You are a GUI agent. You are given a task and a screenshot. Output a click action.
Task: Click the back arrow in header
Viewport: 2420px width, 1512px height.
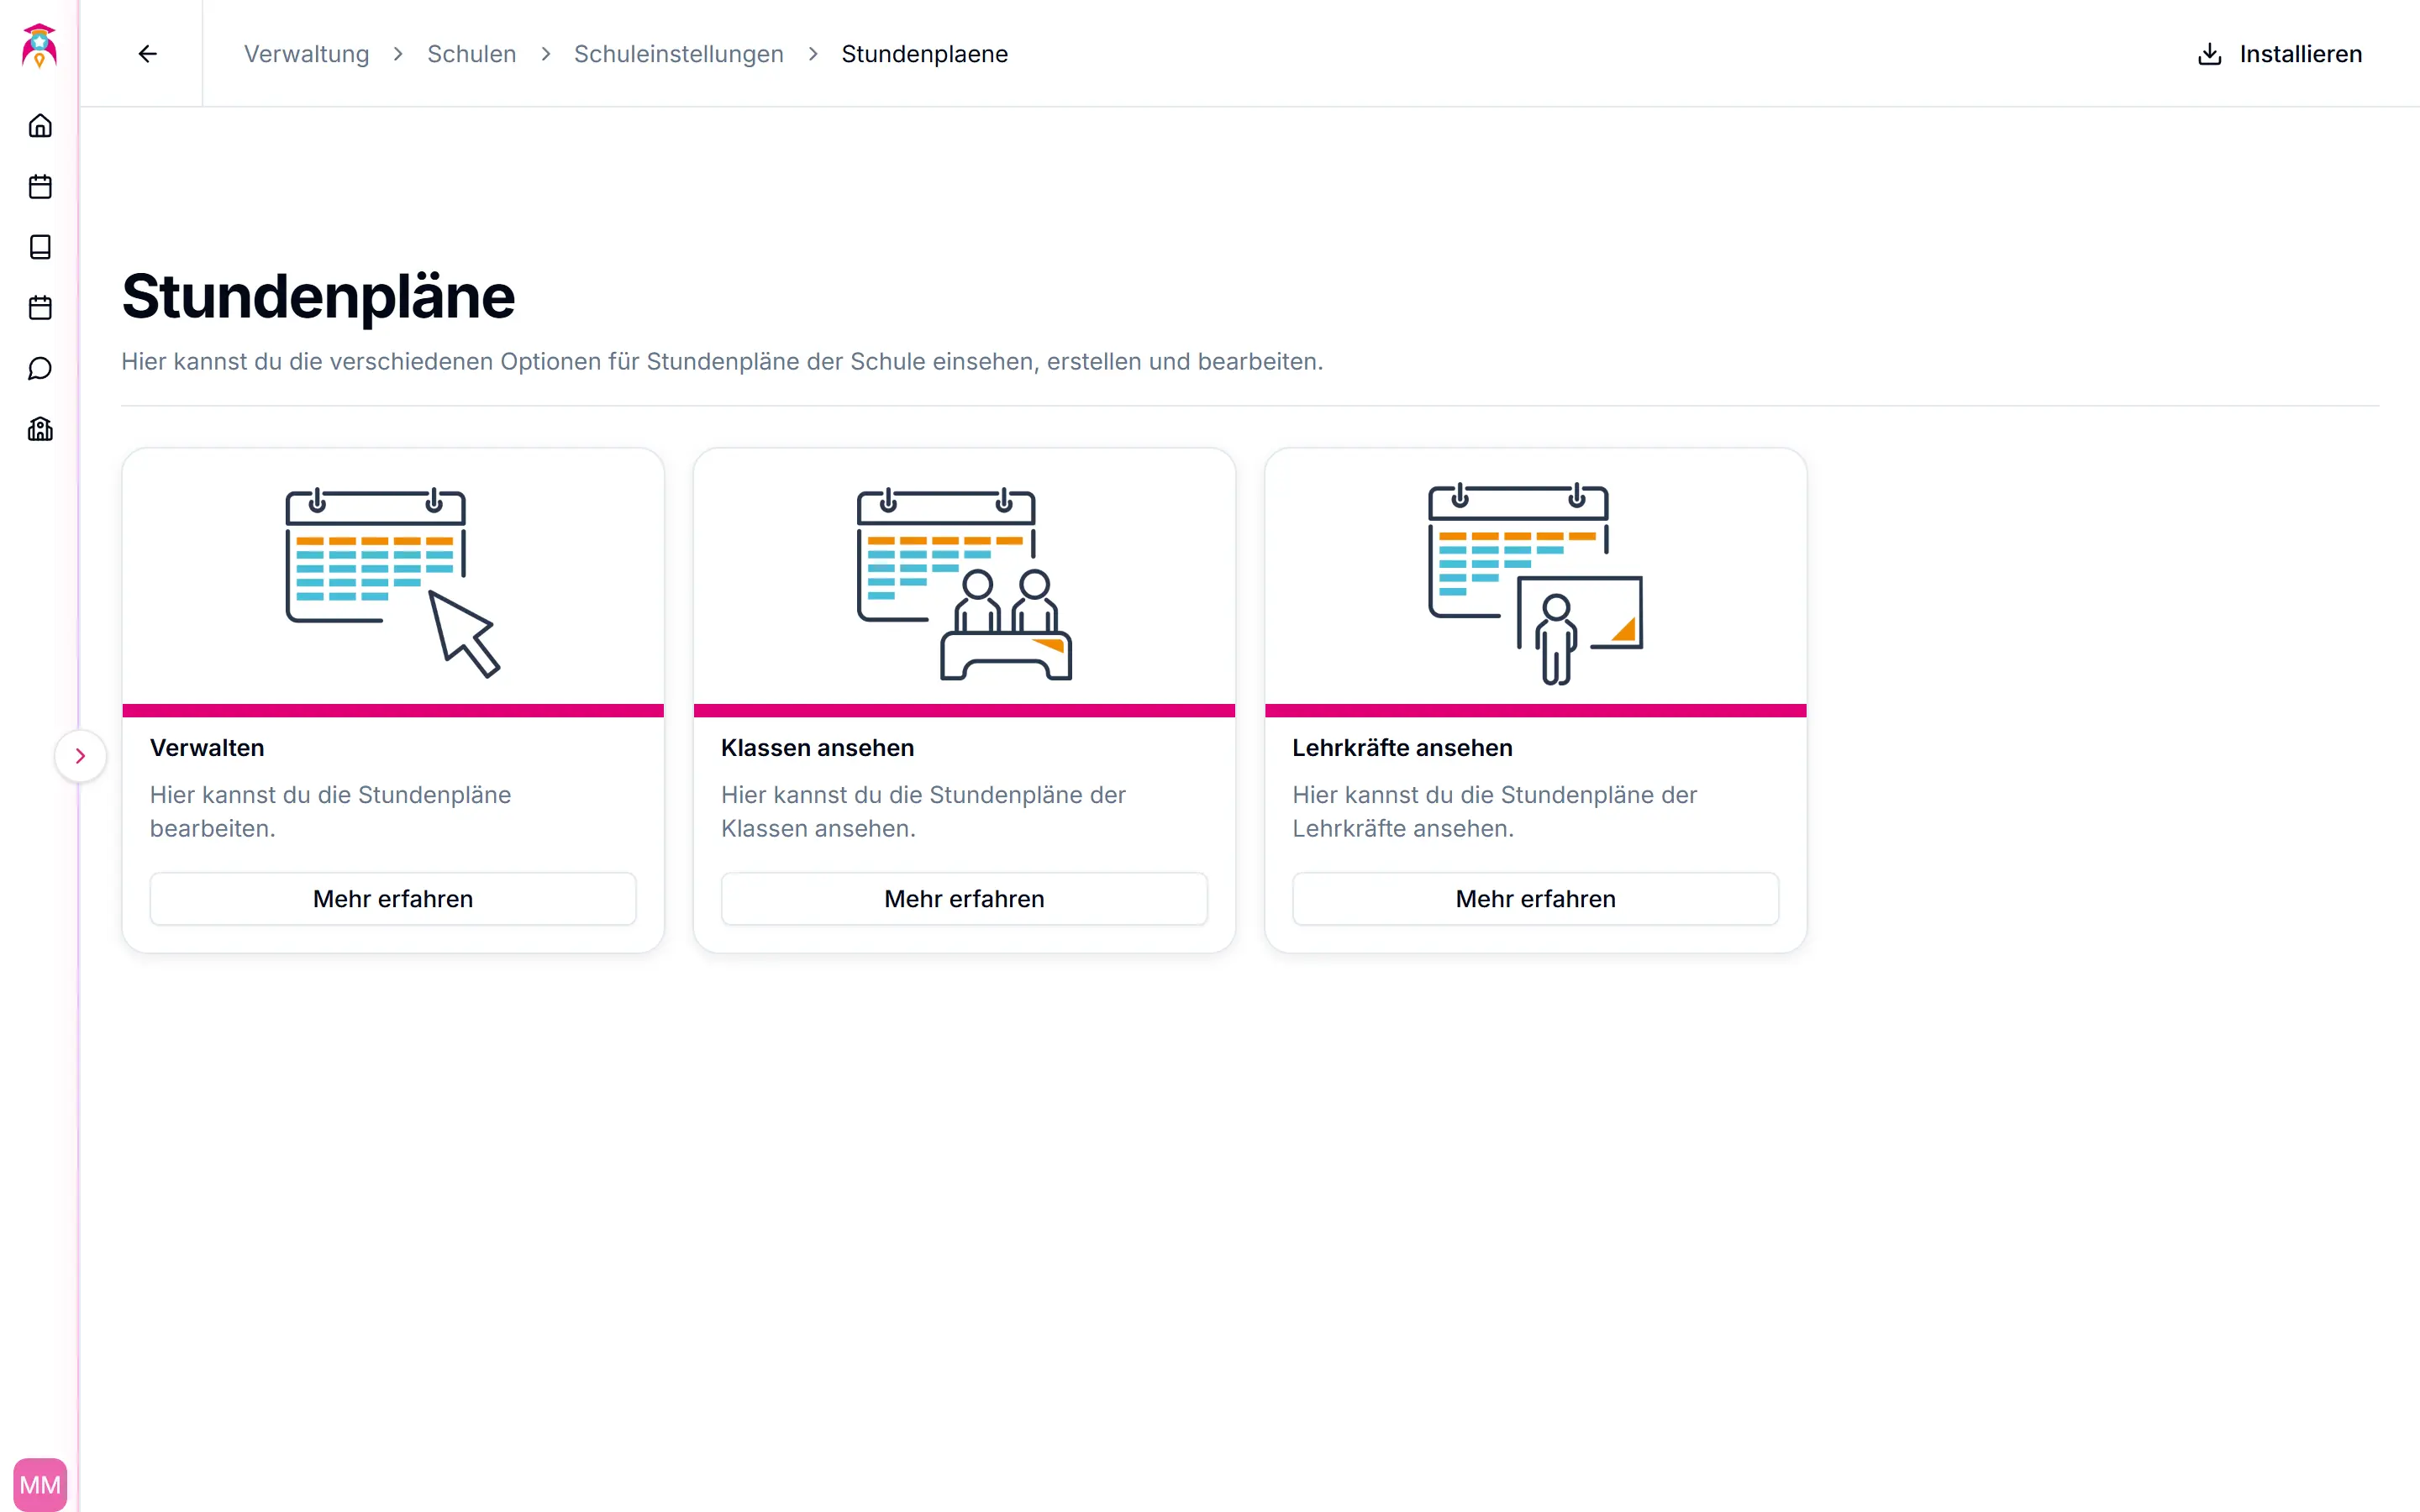click(x=148, y=54)
